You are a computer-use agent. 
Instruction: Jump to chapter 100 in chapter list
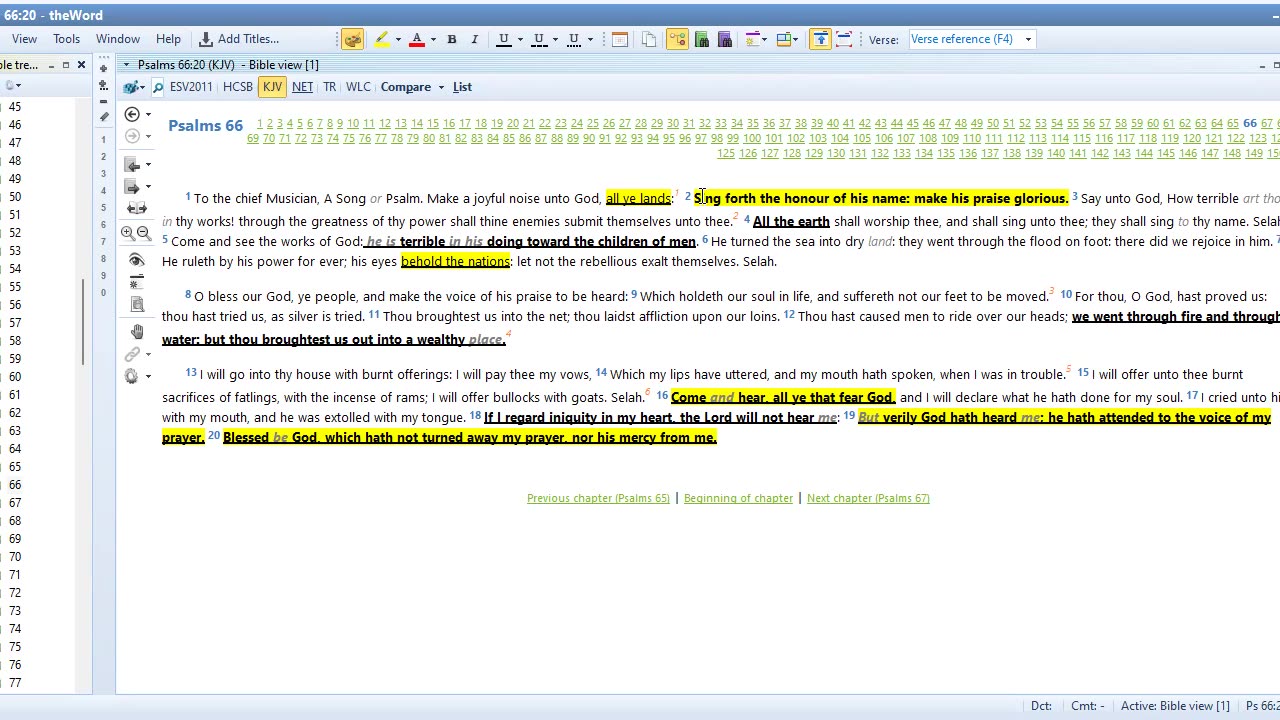coord(751,138)
